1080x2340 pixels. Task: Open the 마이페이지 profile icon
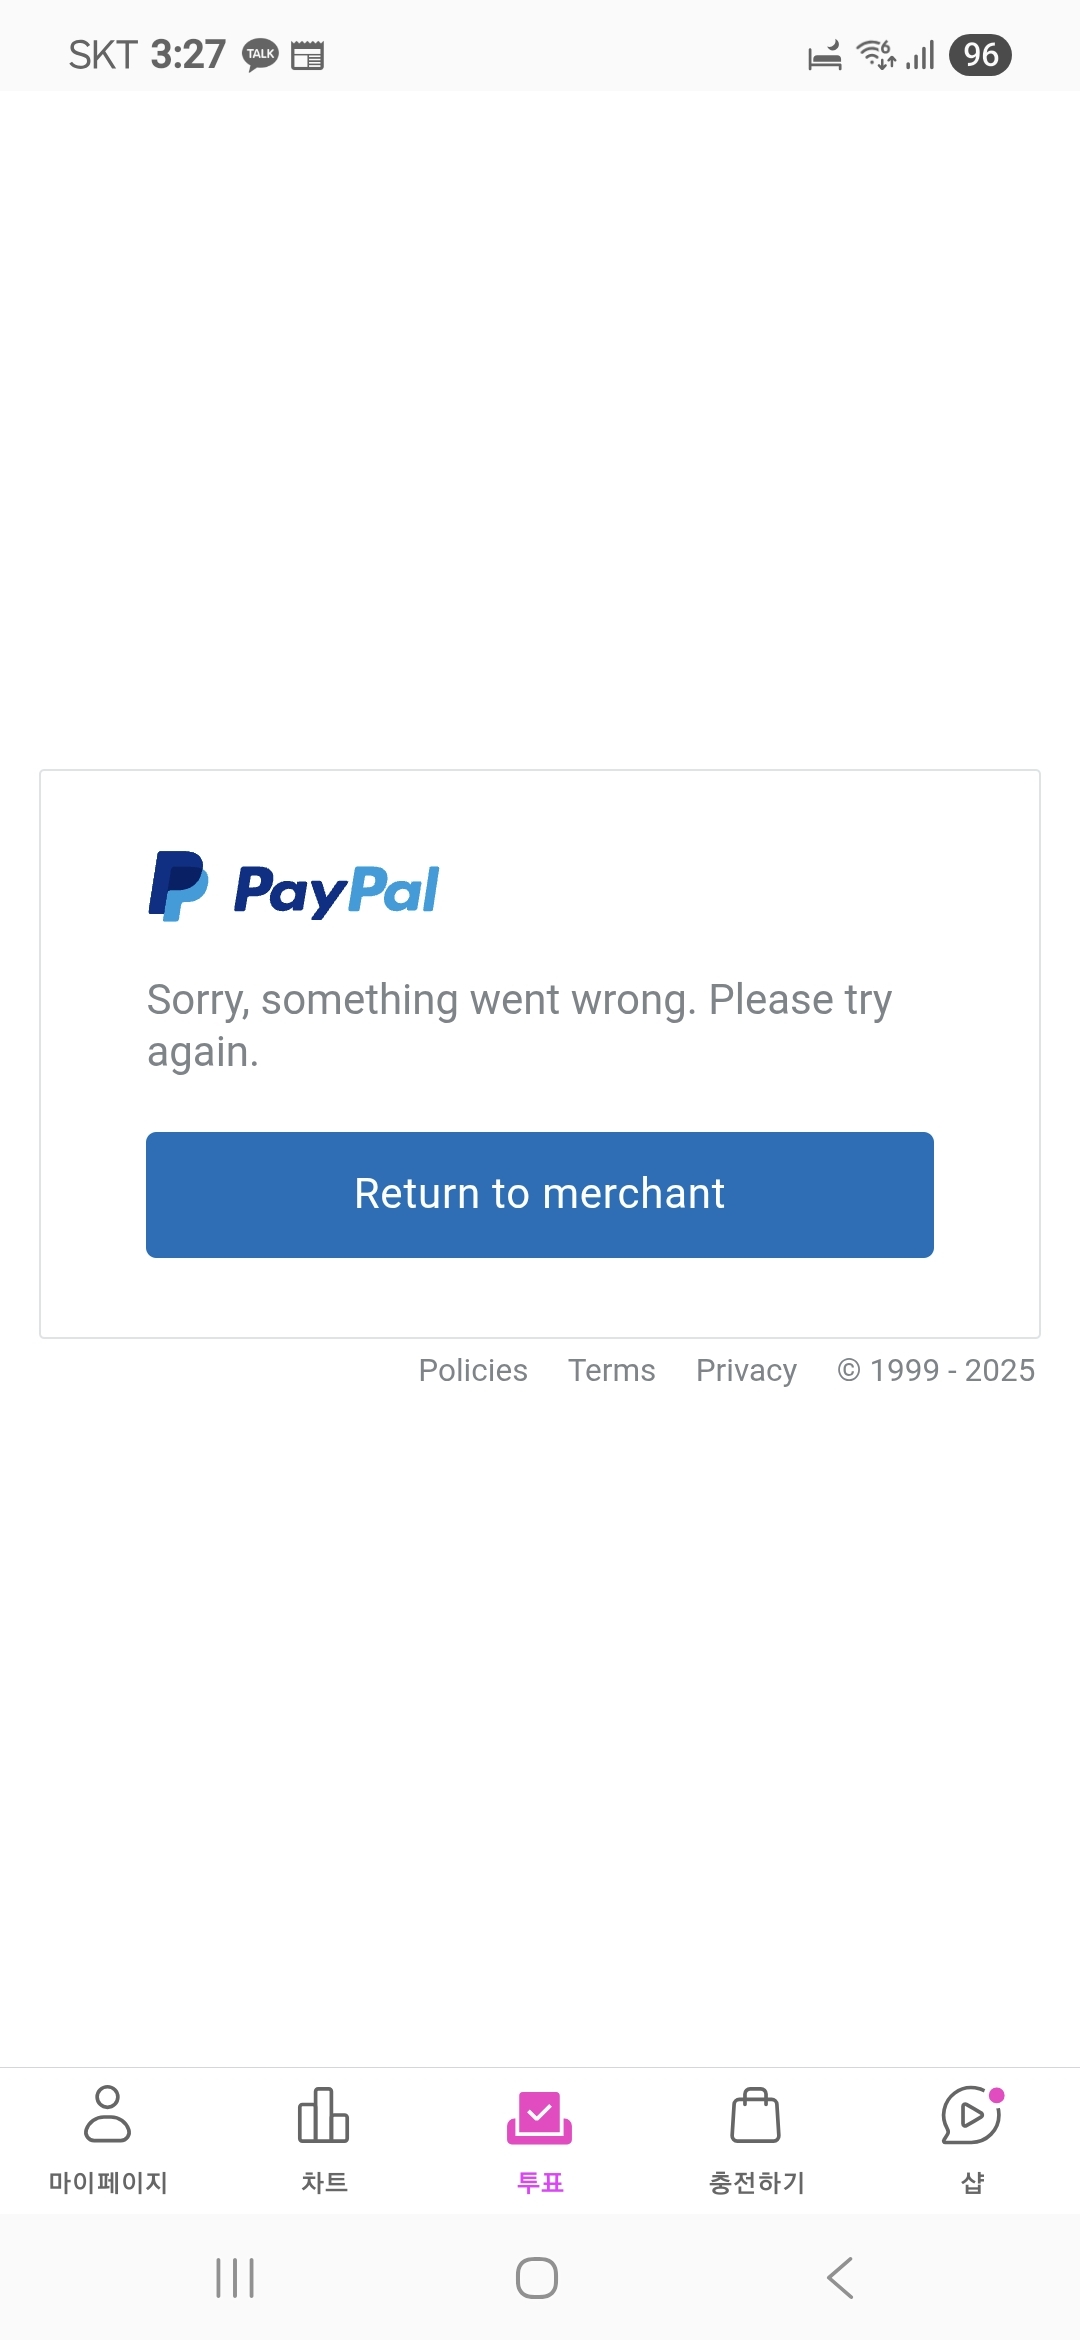tap(108, 2114)
